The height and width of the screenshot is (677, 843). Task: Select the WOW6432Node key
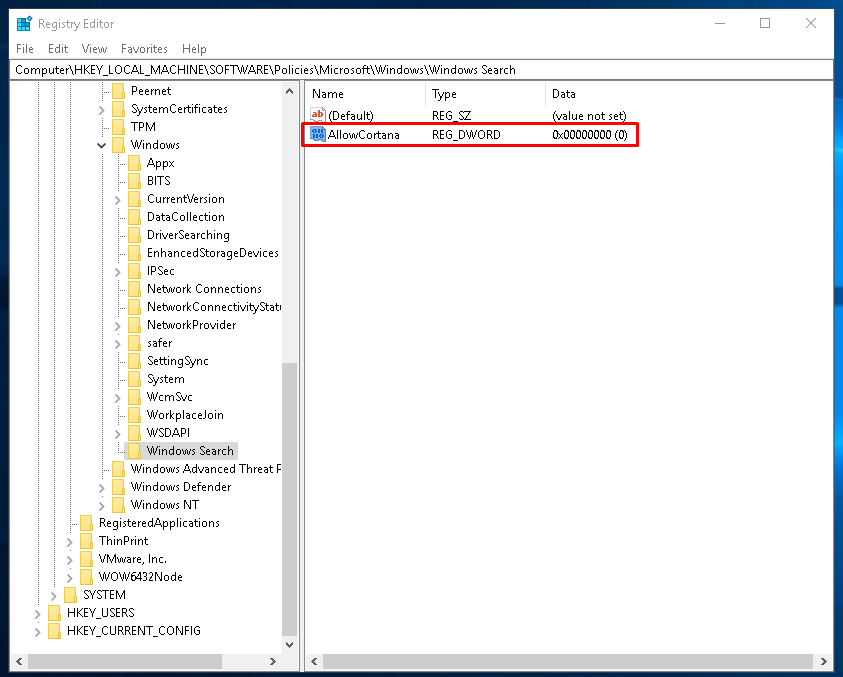tap(140, 577)
